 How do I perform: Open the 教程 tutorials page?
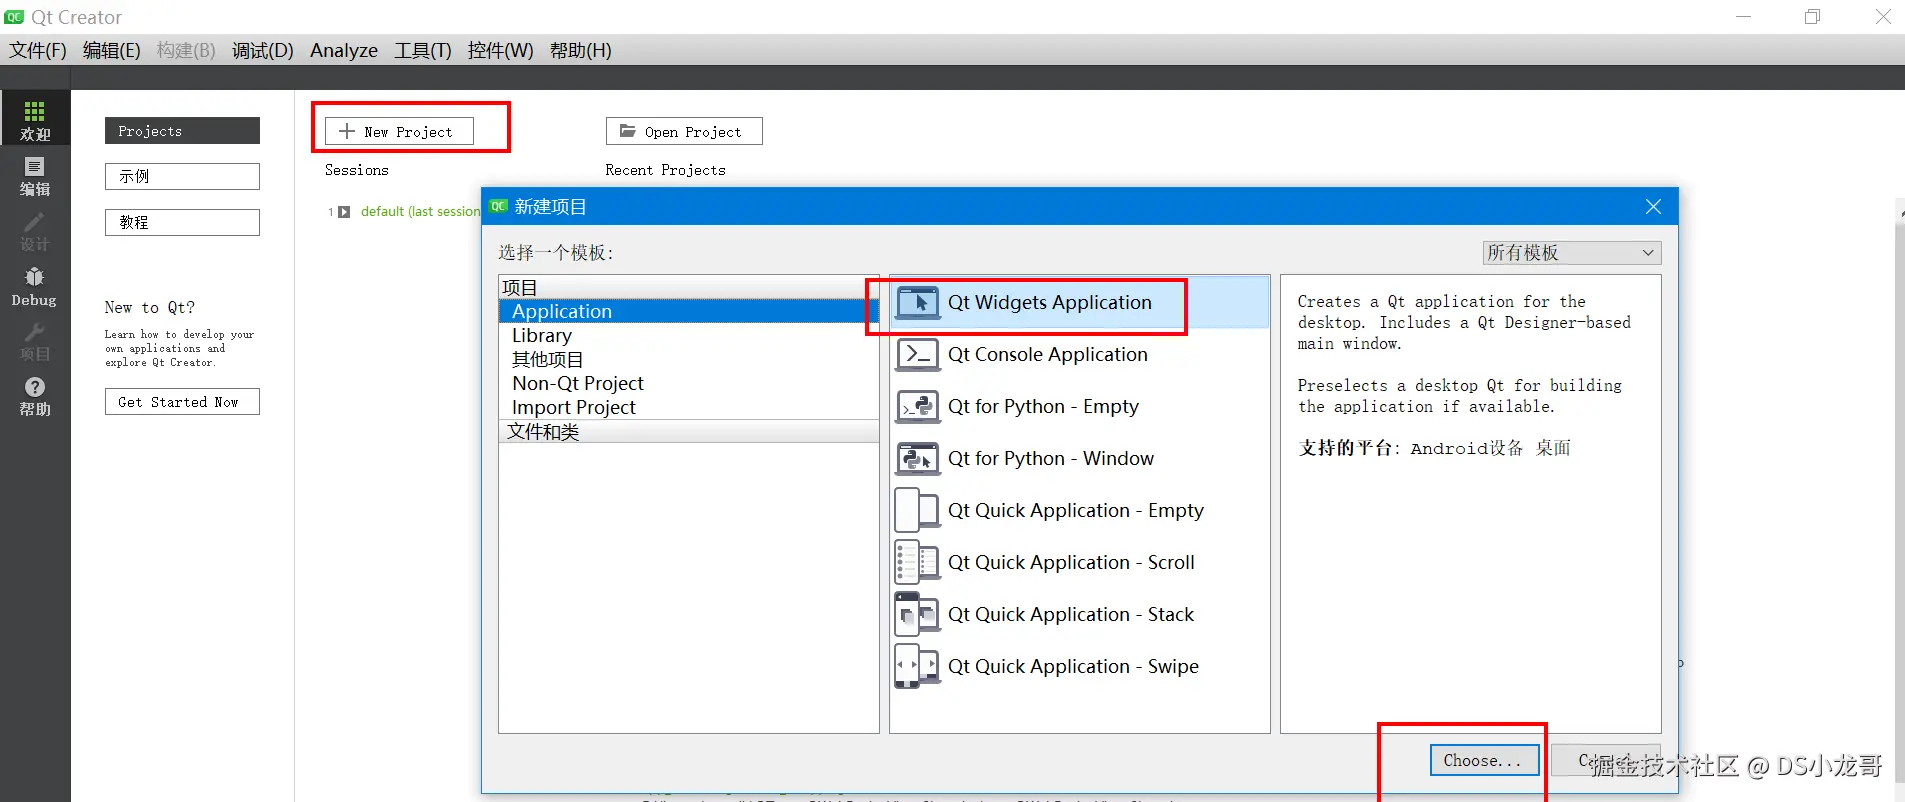point(182,222)
